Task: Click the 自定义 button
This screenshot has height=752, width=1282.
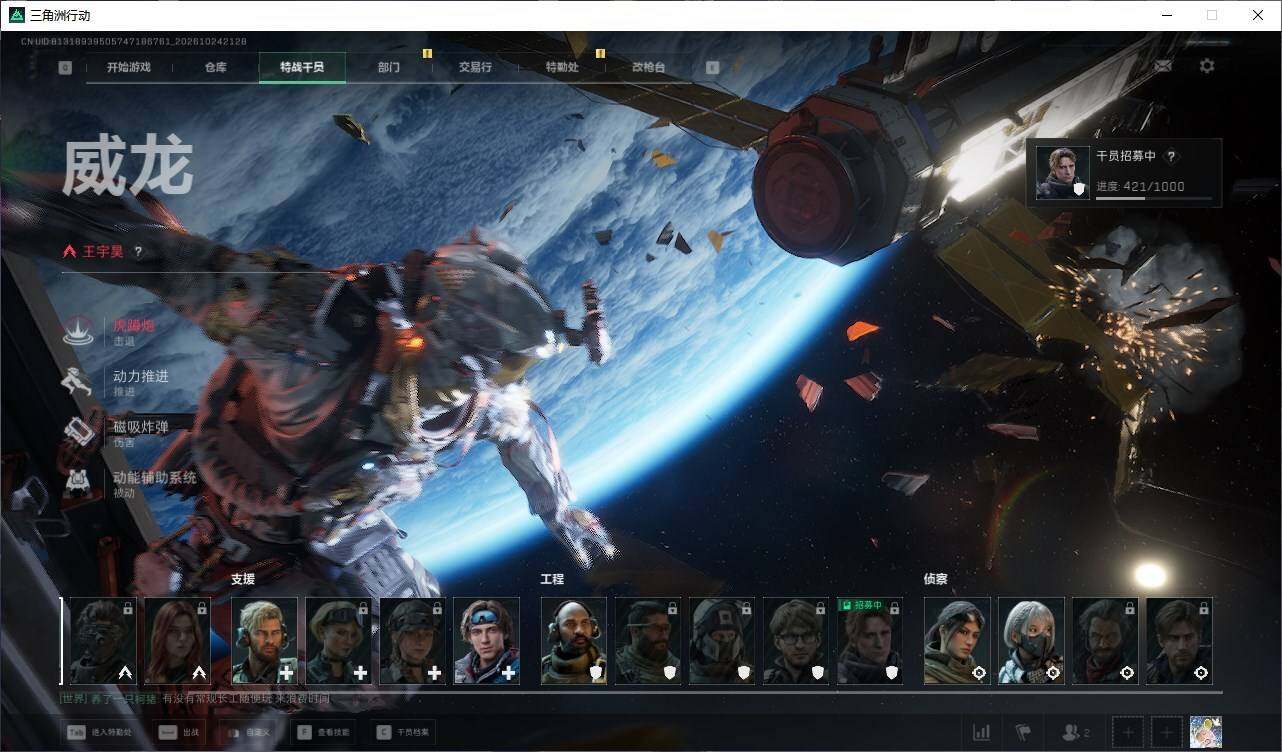Action: point(249,732)
